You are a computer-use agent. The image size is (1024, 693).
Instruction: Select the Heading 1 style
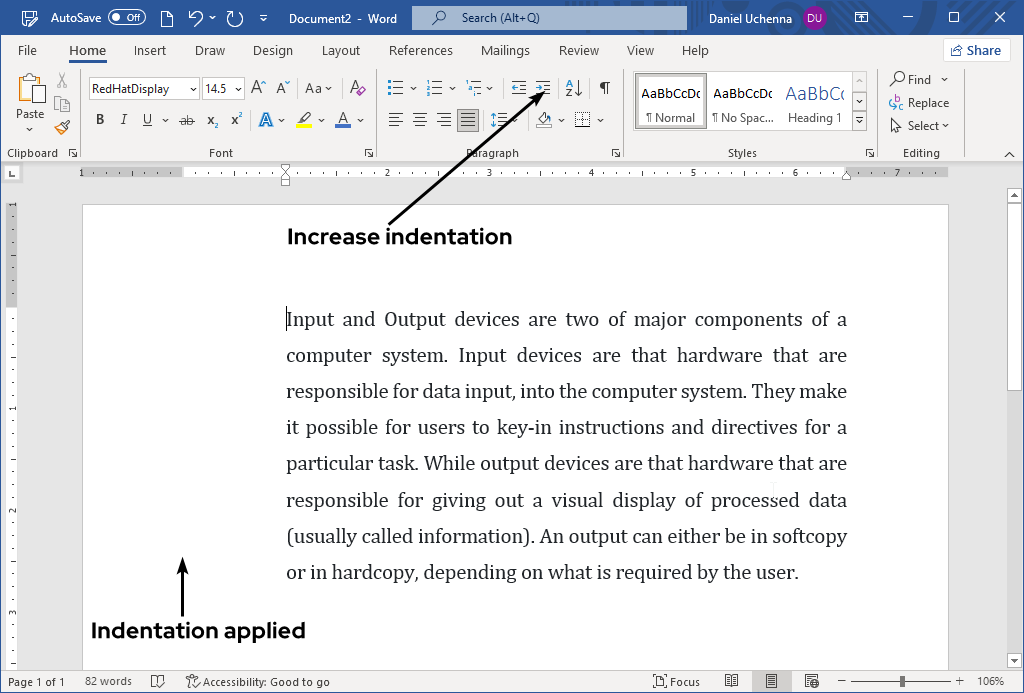tap(814, 100)
